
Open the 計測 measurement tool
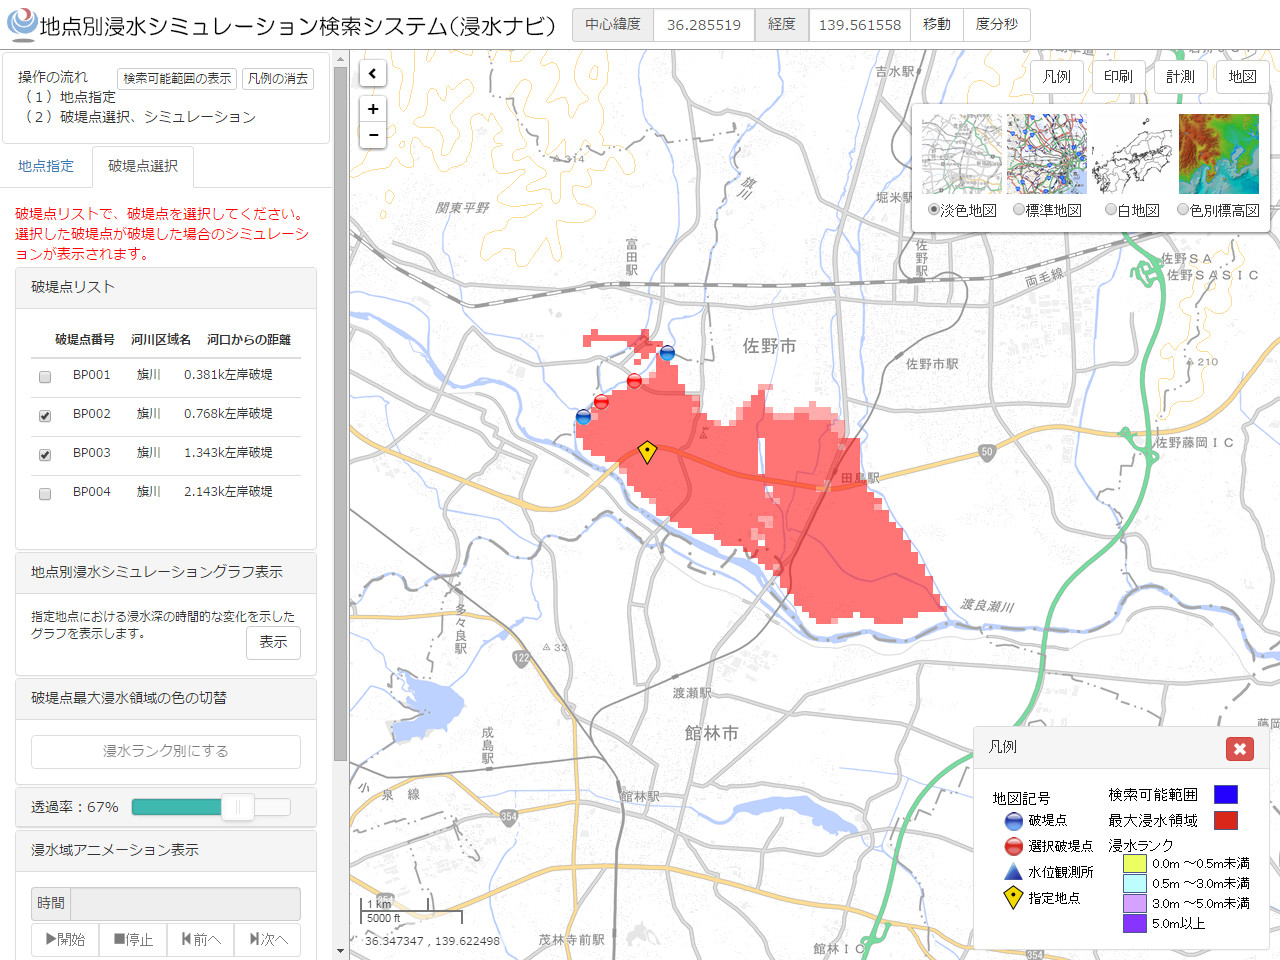(1180, 77)
